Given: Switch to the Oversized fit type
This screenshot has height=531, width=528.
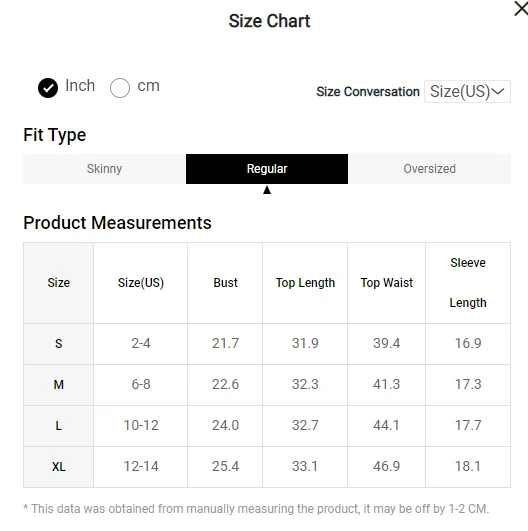Looking at the screenshot, I should pyautogui.click(x=429, y=169).
